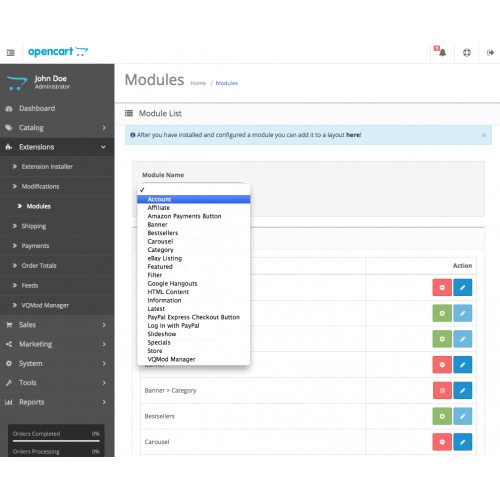Click the opencart logo
Screen dimensions: 500x500
58,52
